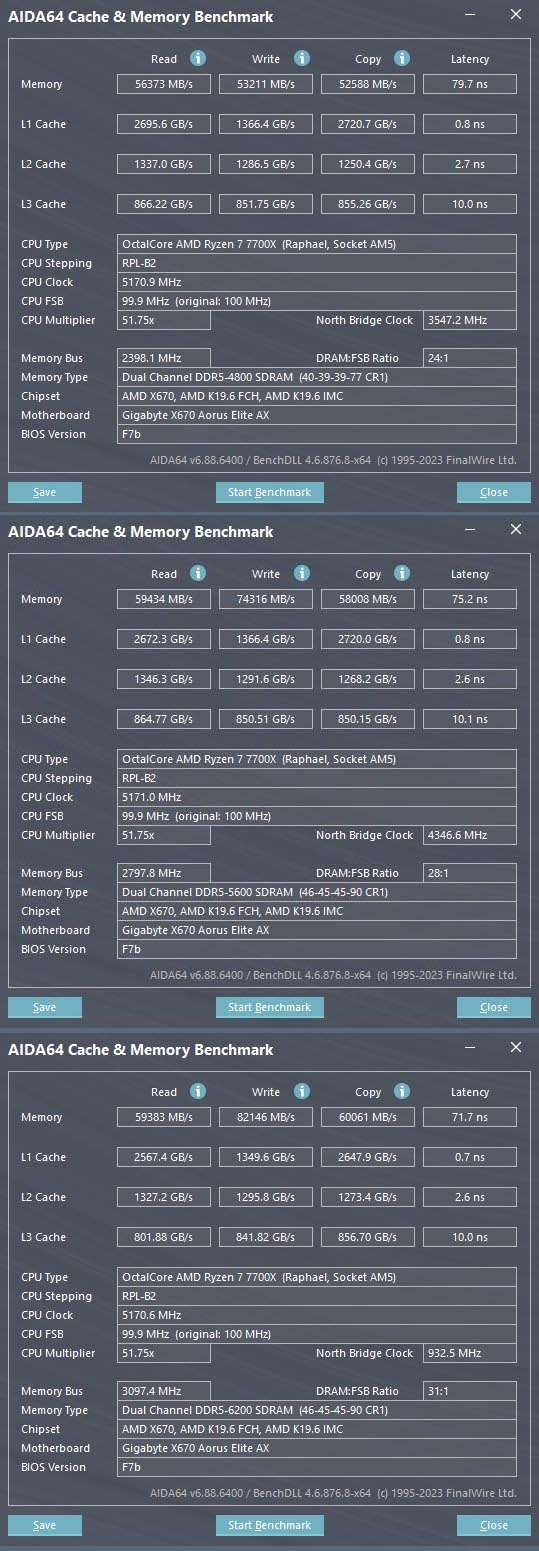Click North Bridge Clock value 3547.2 MHz
Viewport: 539px width, 1551px height.
pyautogui.click(x=470, y=320)
